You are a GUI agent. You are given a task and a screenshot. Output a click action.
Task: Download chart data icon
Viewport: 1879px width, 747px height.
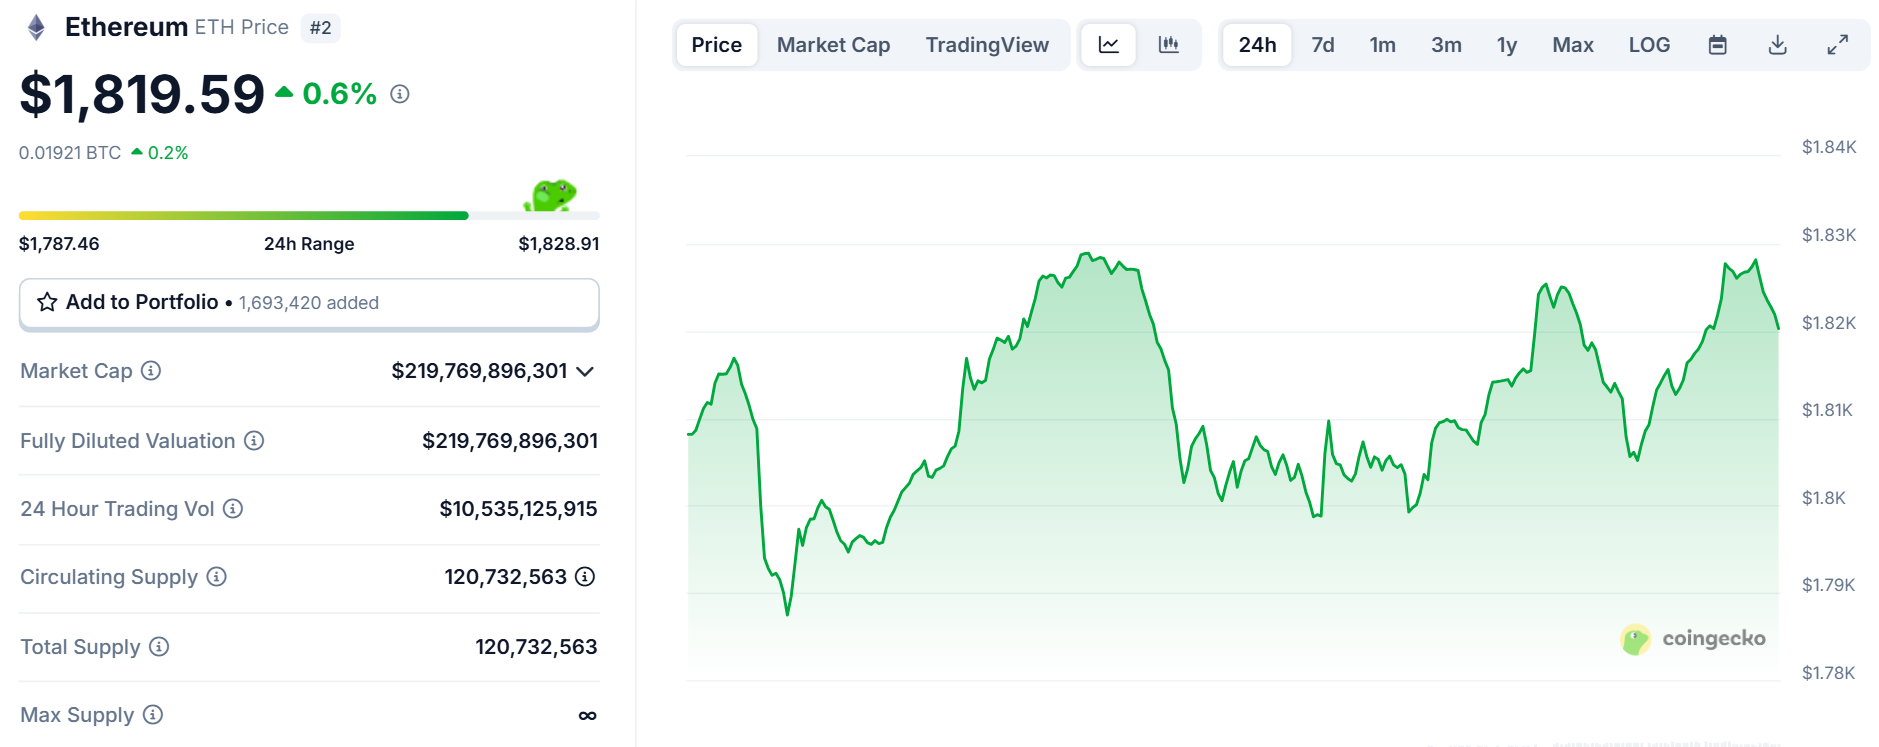1778,45
